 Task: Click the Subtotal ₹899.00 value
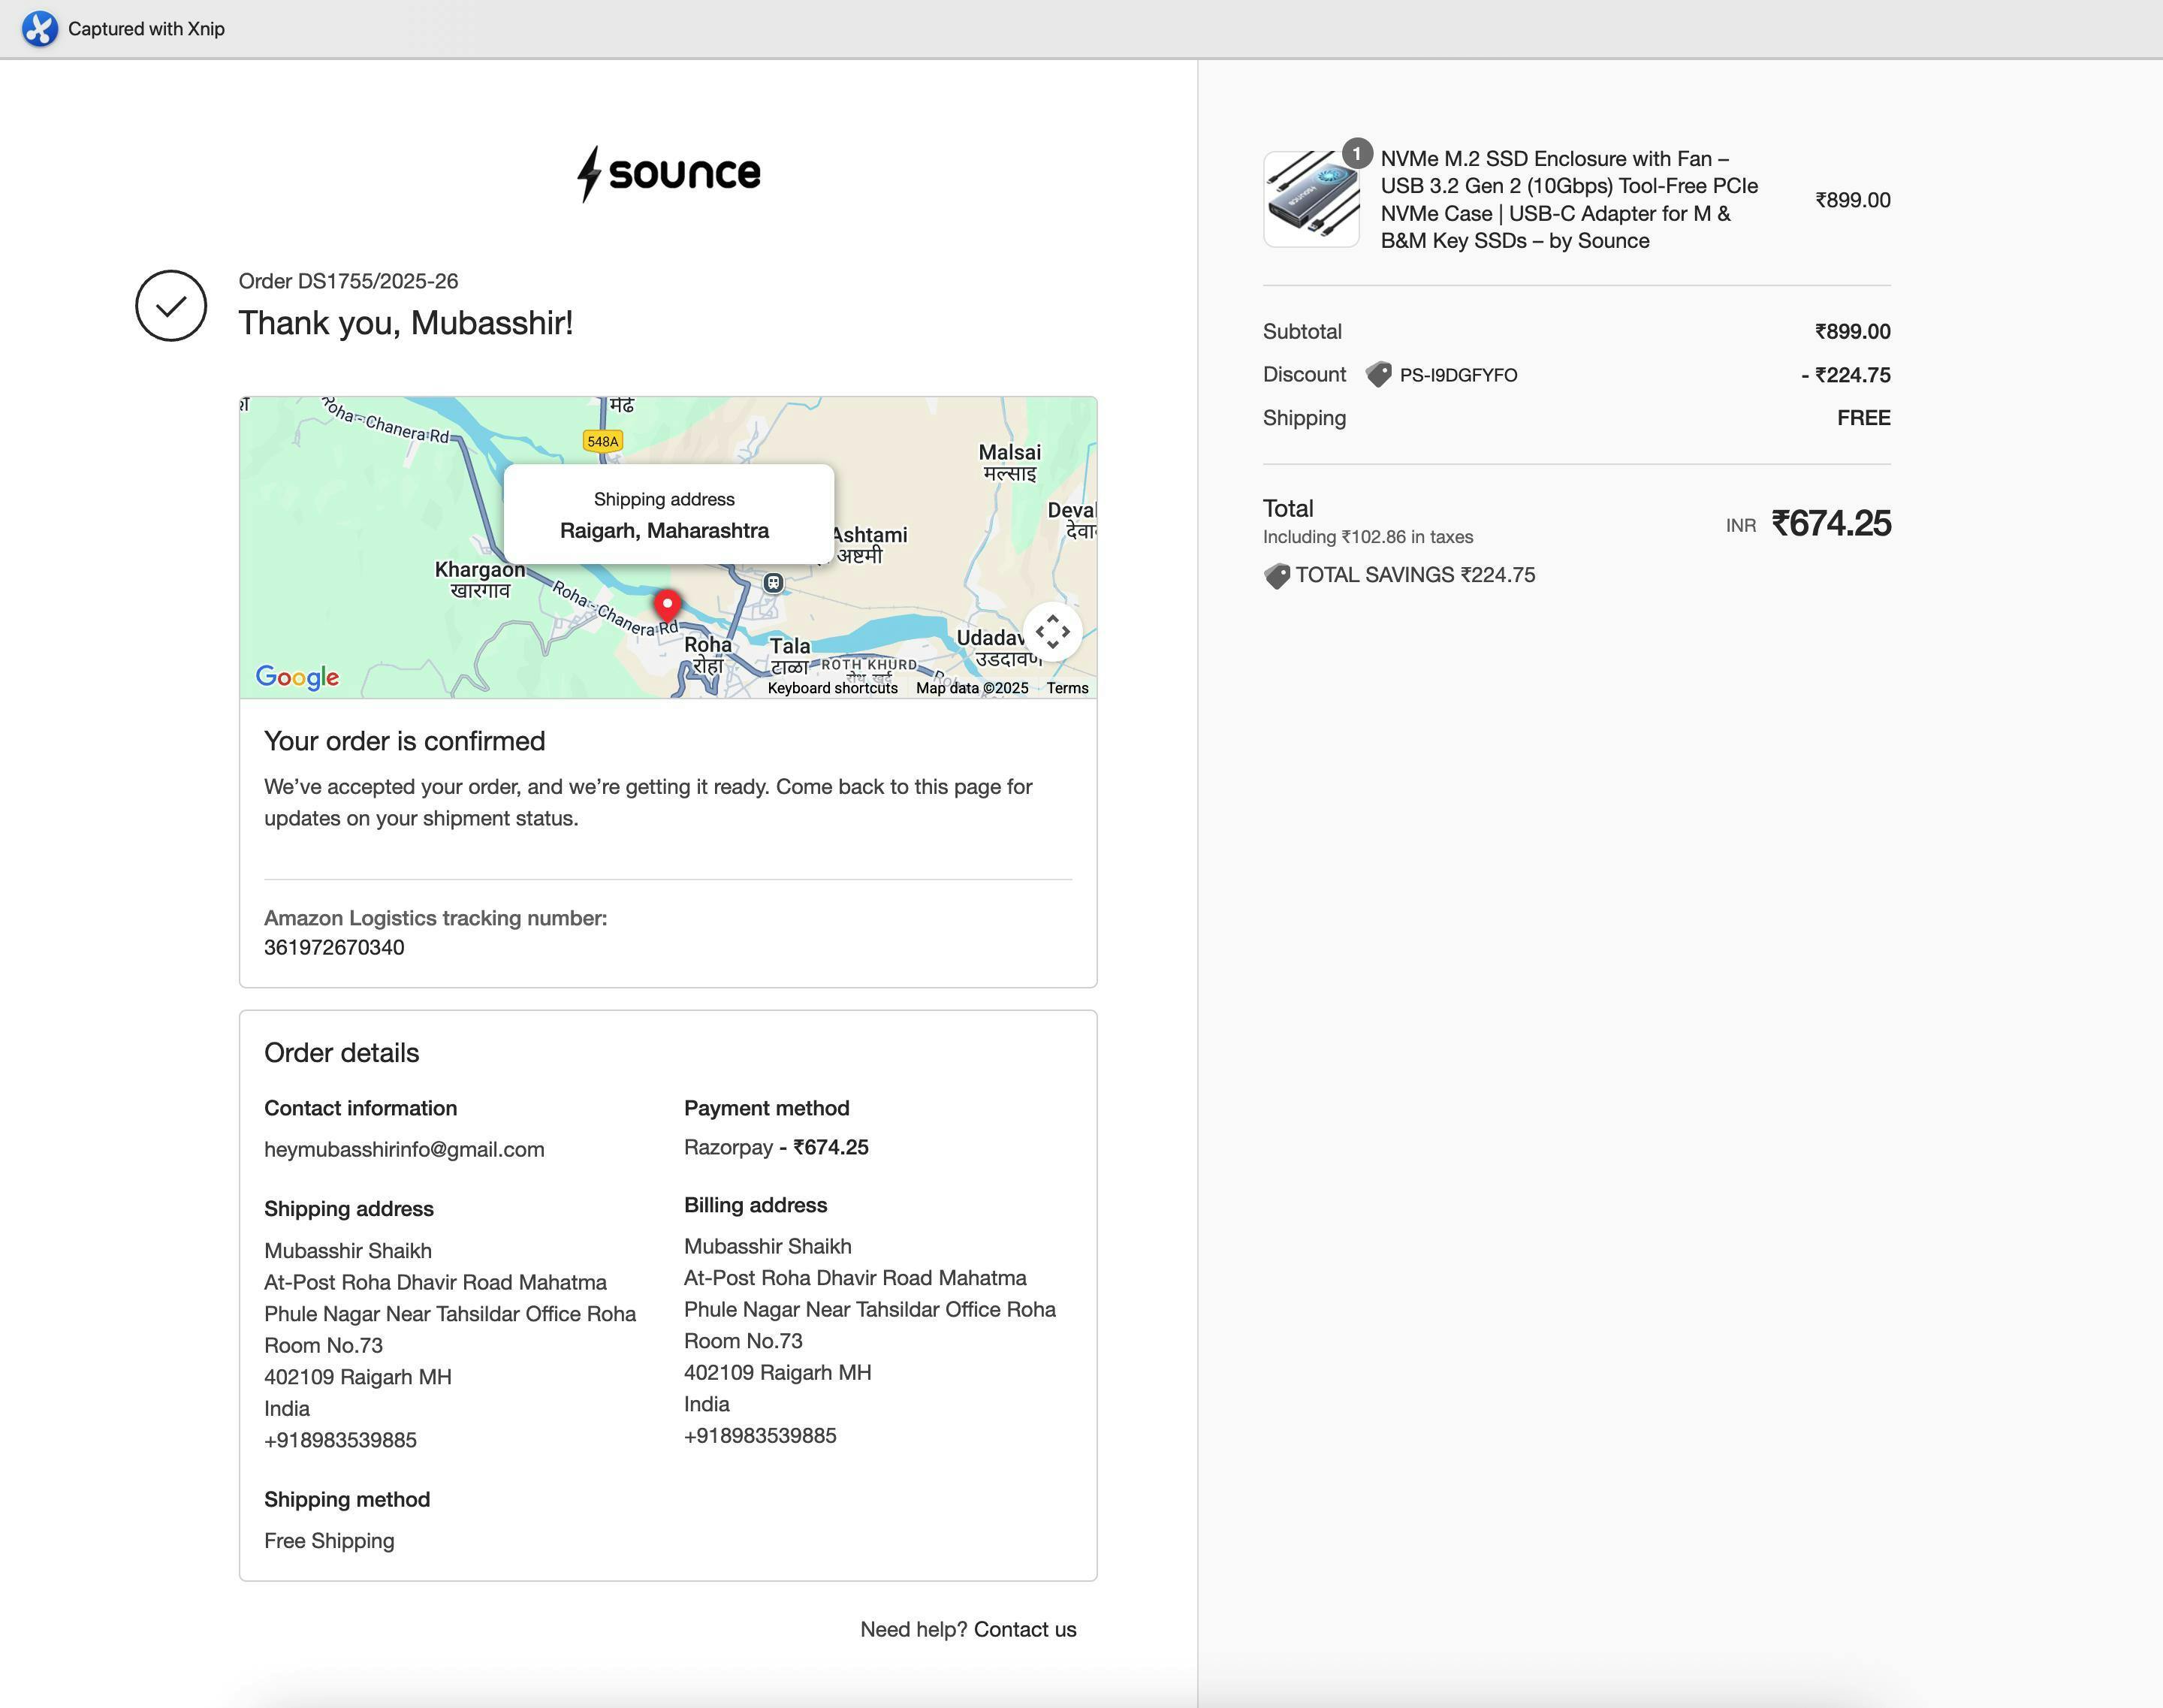[x=1852, y=332]
